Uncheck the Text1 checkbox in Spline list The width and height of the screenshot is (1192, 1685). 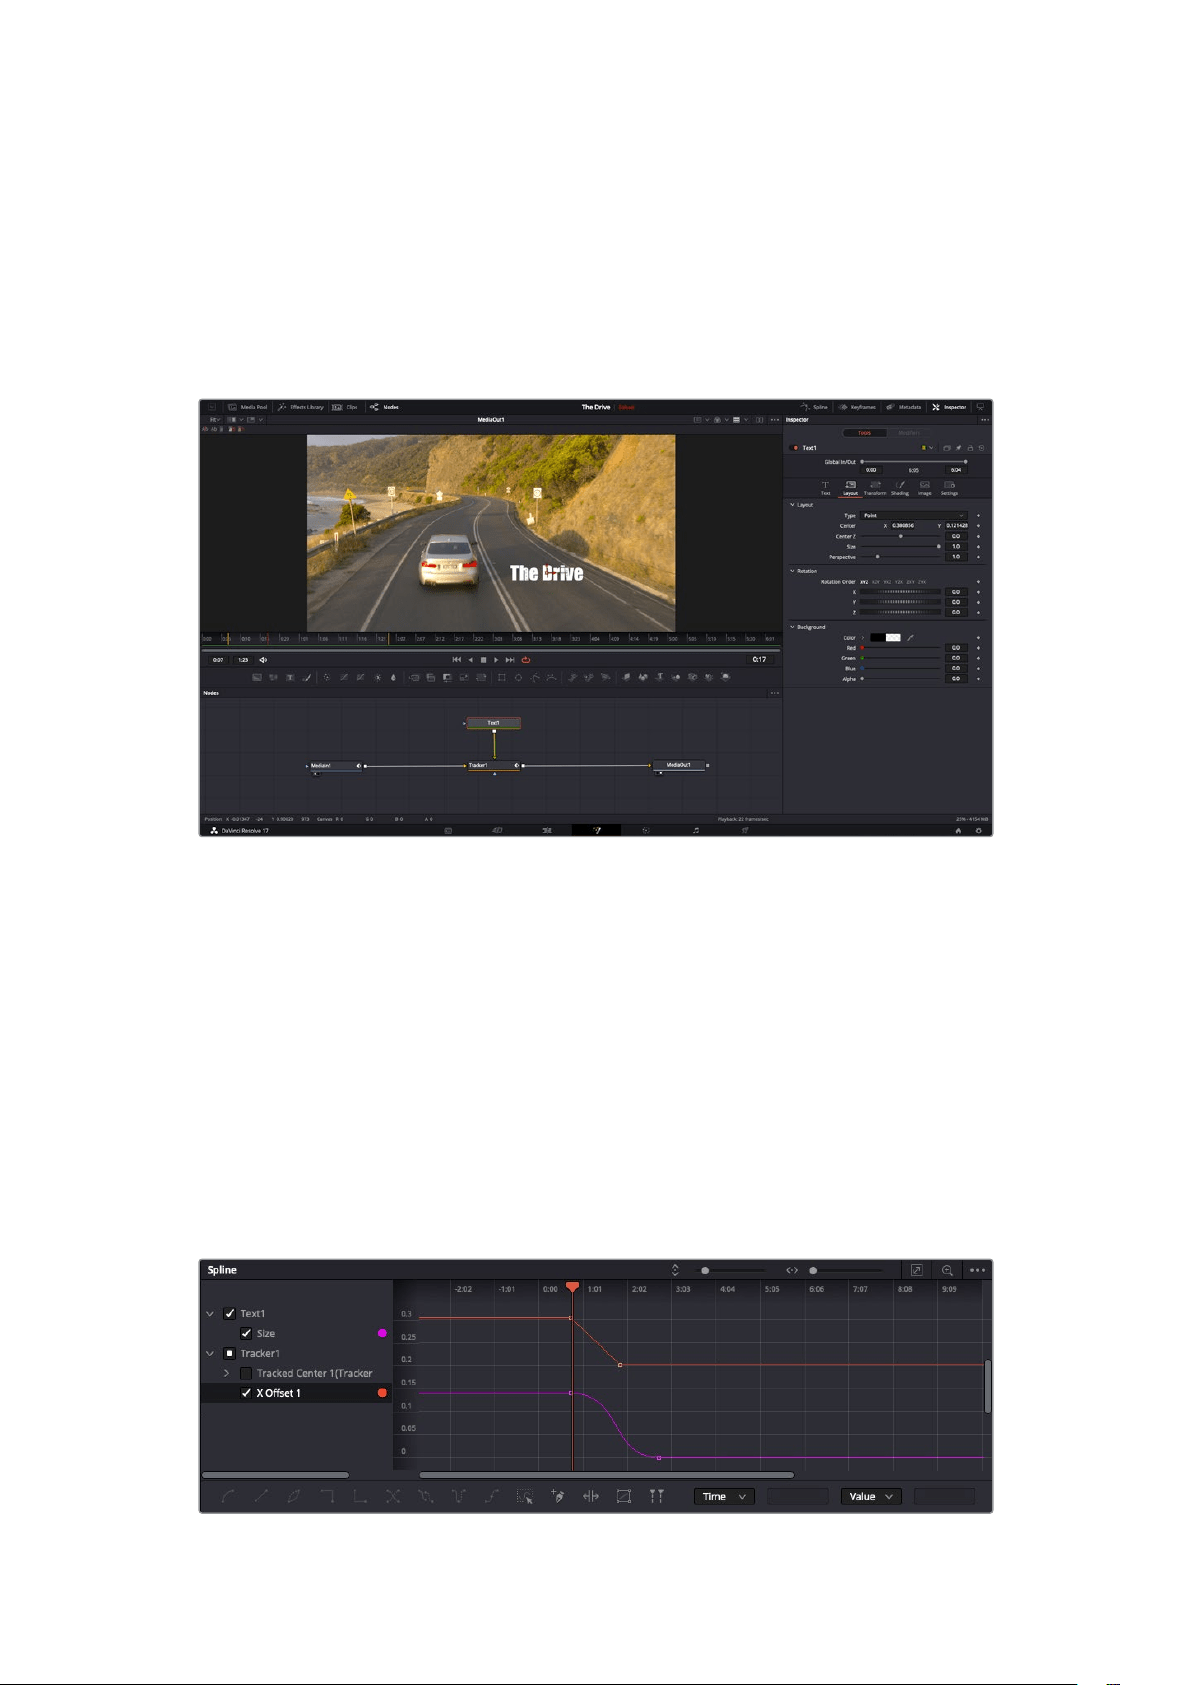tap(230, 1314)
